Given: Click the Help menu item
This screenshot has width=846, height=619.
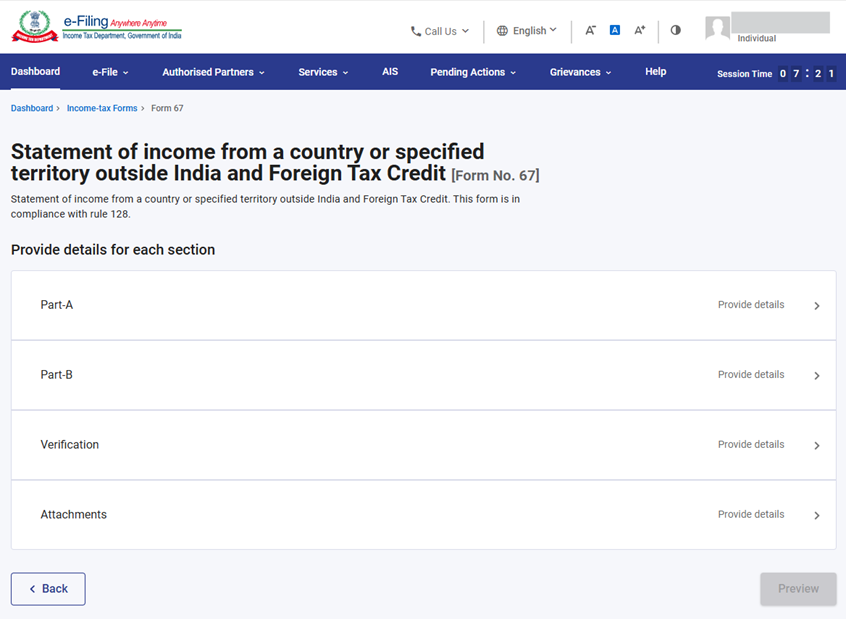Looking at the screenshot, I should coord(656,72).
